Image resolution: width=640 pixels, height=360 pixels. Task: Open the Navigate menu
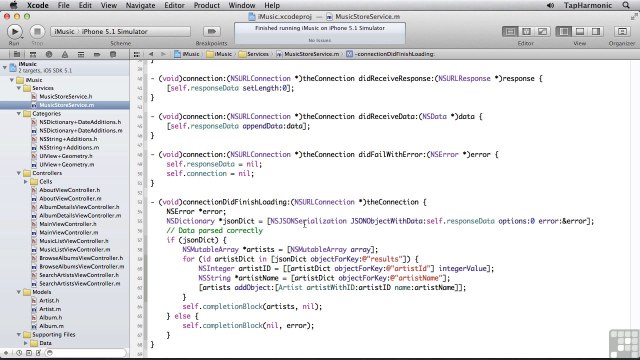(140, 5)
